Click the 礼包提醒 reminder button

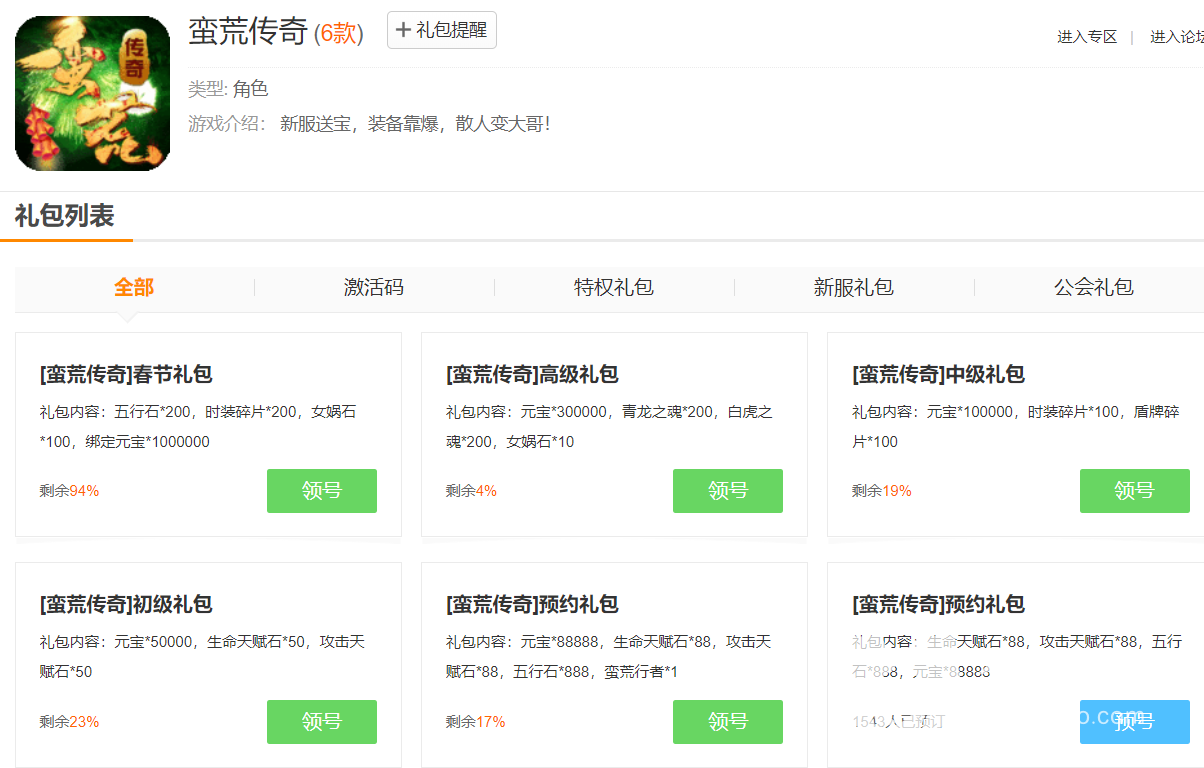441,30
